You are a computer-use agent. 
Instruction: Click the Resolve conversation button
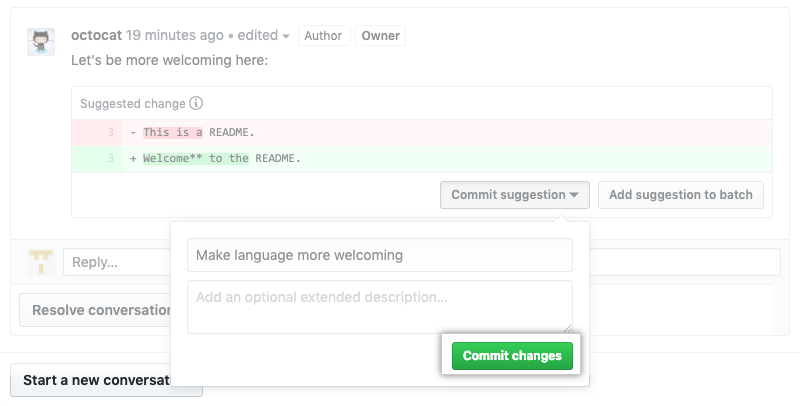tap(95, 310)
